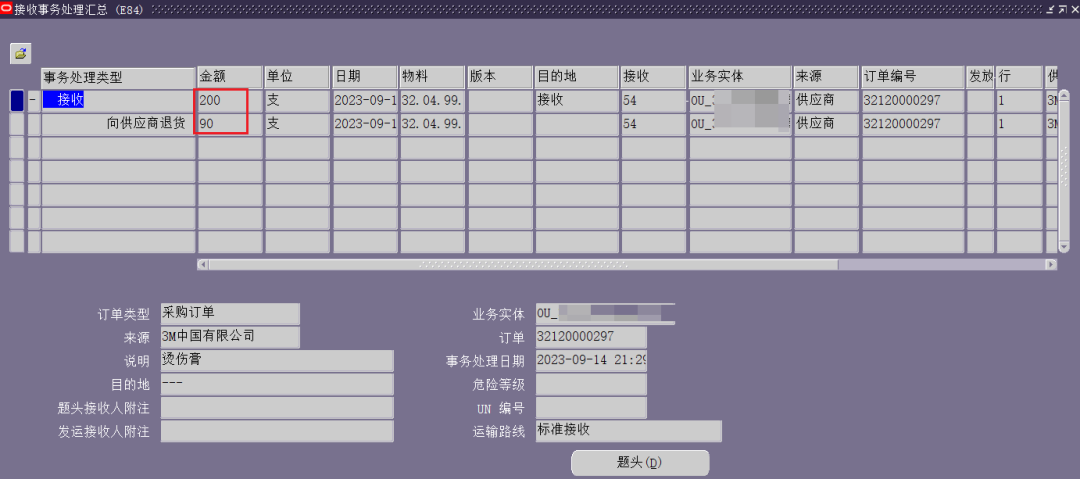Click the 来源 field showing 3M中国有限公司
The width and height of the screenshot is (1080, 479).
(230, 337)
